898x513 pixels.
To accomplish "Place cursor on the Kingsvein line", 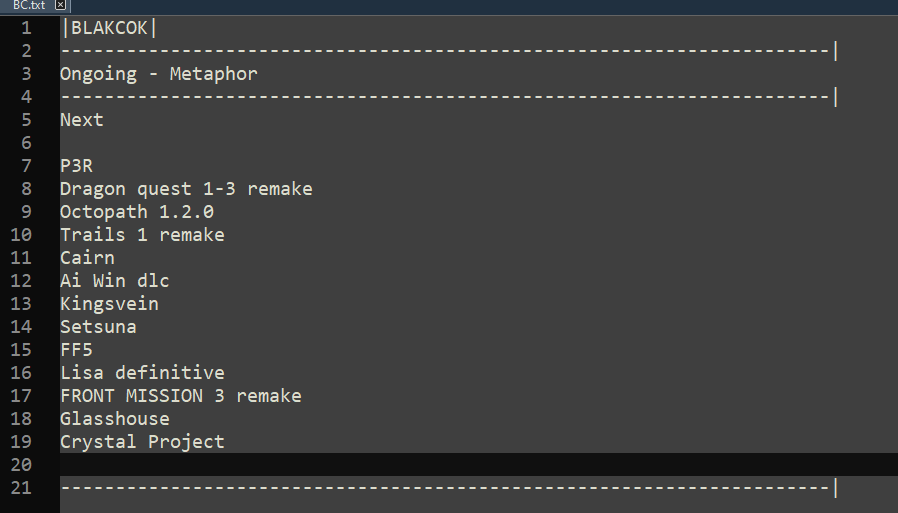I will click(x=109, y=304).
